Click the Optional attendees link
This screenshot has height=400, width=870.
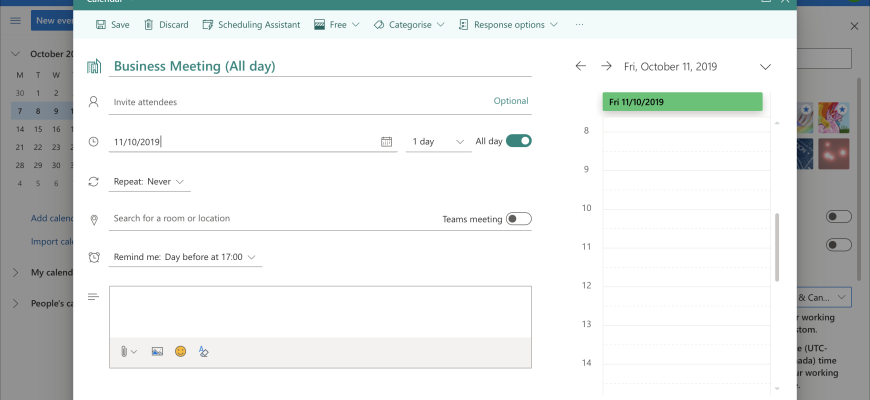[510, 101]
